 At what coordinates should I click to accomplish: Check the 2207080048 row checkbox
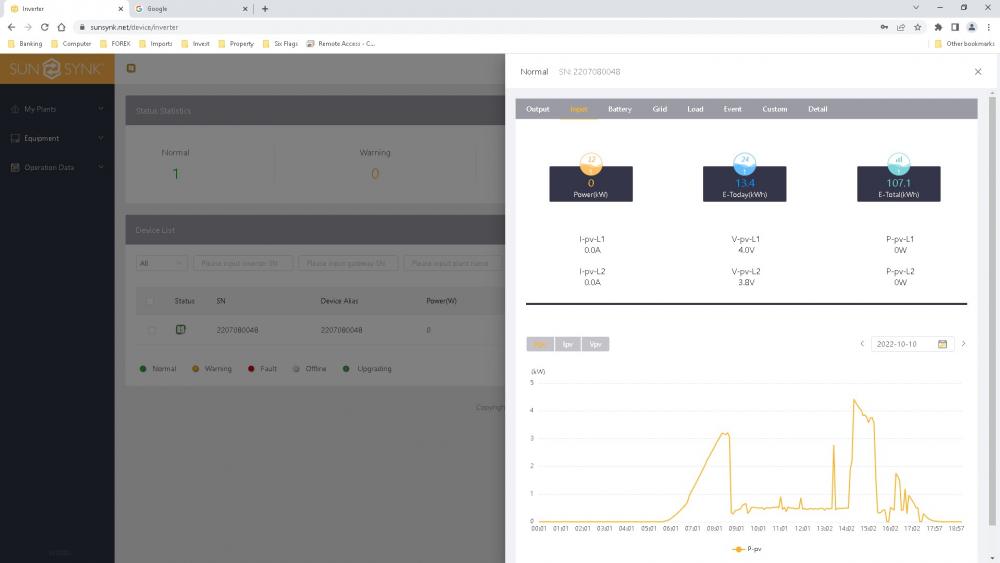pyautogui.click(x=151, y=330)
